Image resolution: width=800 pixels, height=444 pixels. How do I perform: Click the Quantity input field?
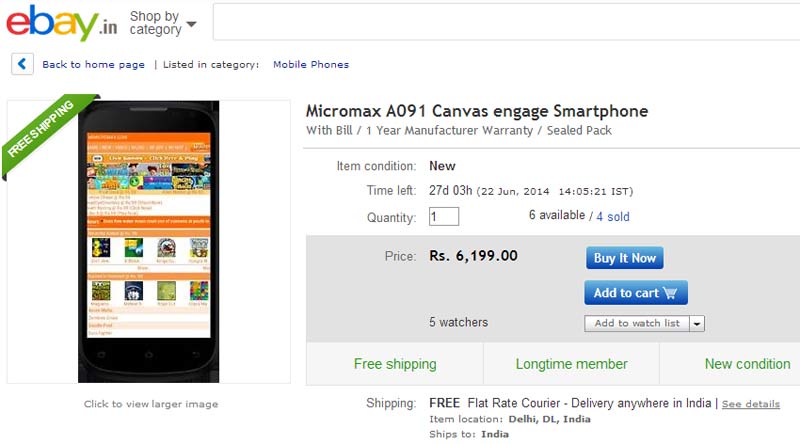click(444, 216)
